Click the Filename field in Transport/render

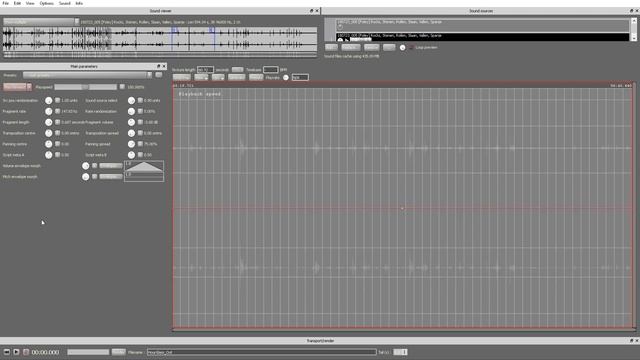tap(262, 352)
